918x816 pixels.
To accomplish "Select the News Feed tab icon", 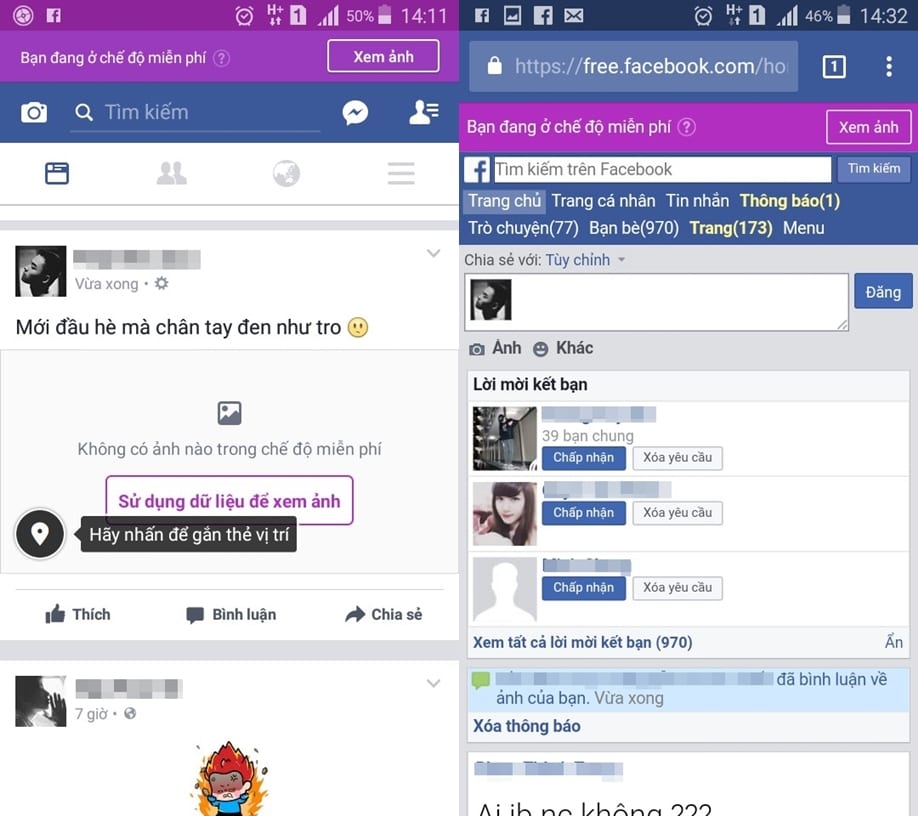I will coord(57,173).
